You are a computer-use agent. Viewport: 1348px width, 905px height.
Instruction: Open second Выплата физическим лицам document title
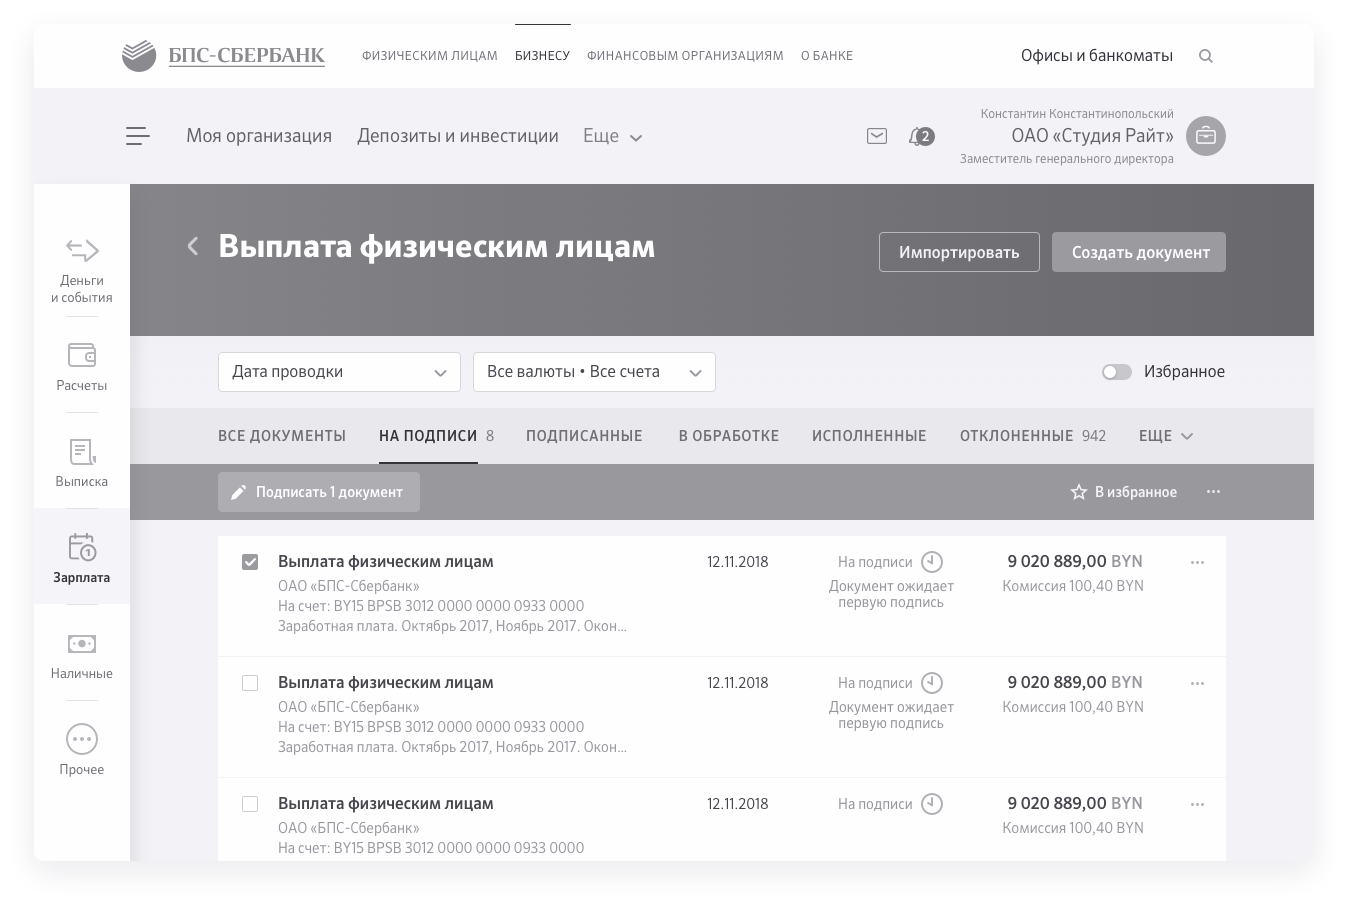(x=386, y=683)
